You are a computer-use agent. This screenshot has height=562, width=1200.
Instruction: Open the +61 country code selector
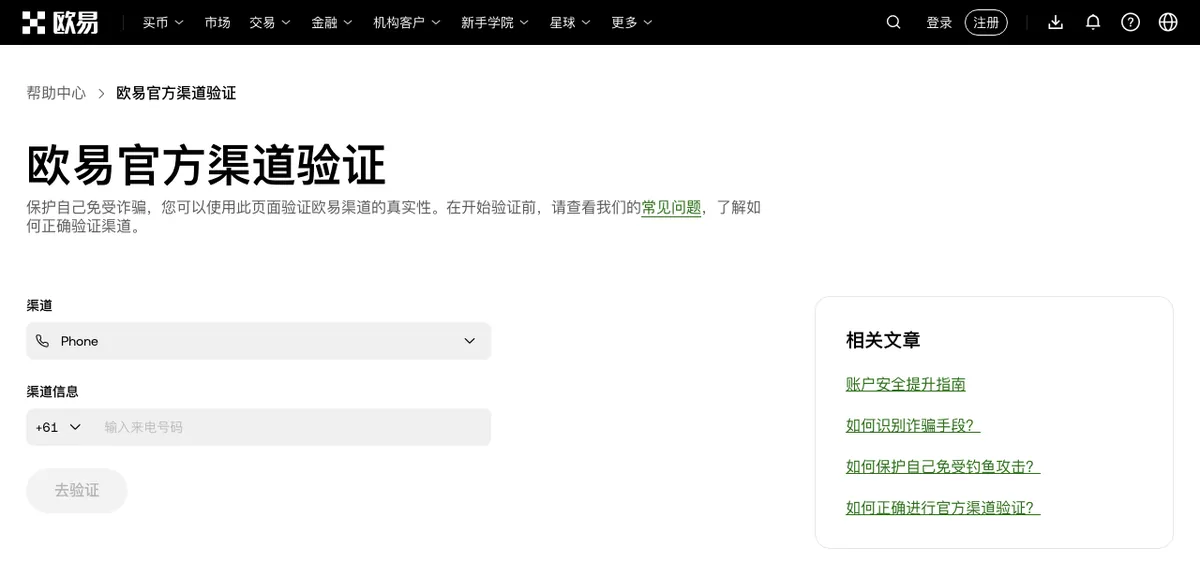[x=58, y=427]
